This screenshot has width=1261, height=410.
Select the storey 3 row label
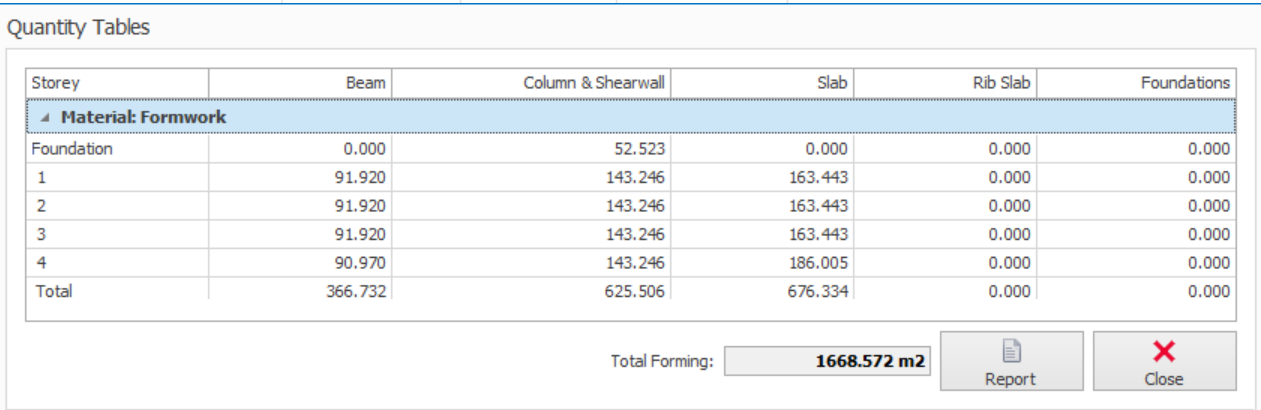click(x=42, y=235)
